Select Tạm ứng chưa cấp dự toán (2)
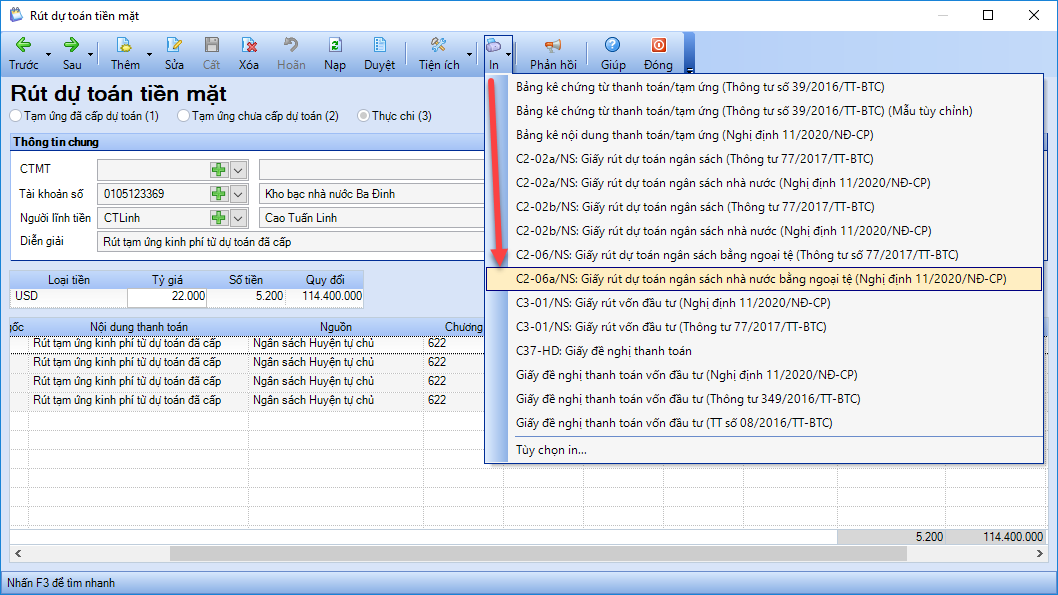 pyautogui.click(x=184, y=116)
